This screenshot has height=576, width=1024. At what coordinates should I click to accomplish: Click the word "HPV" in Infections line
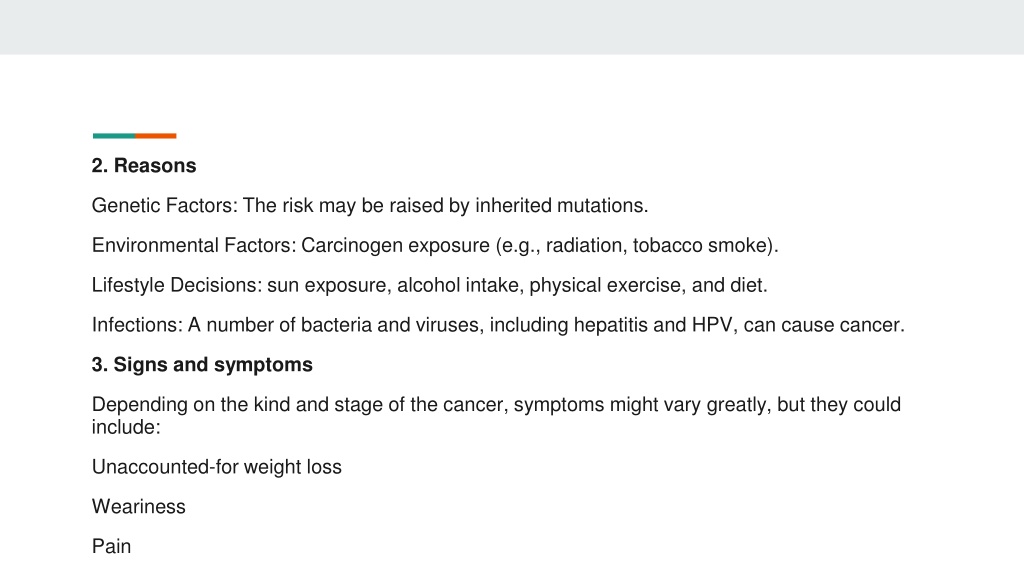(712, 325)
